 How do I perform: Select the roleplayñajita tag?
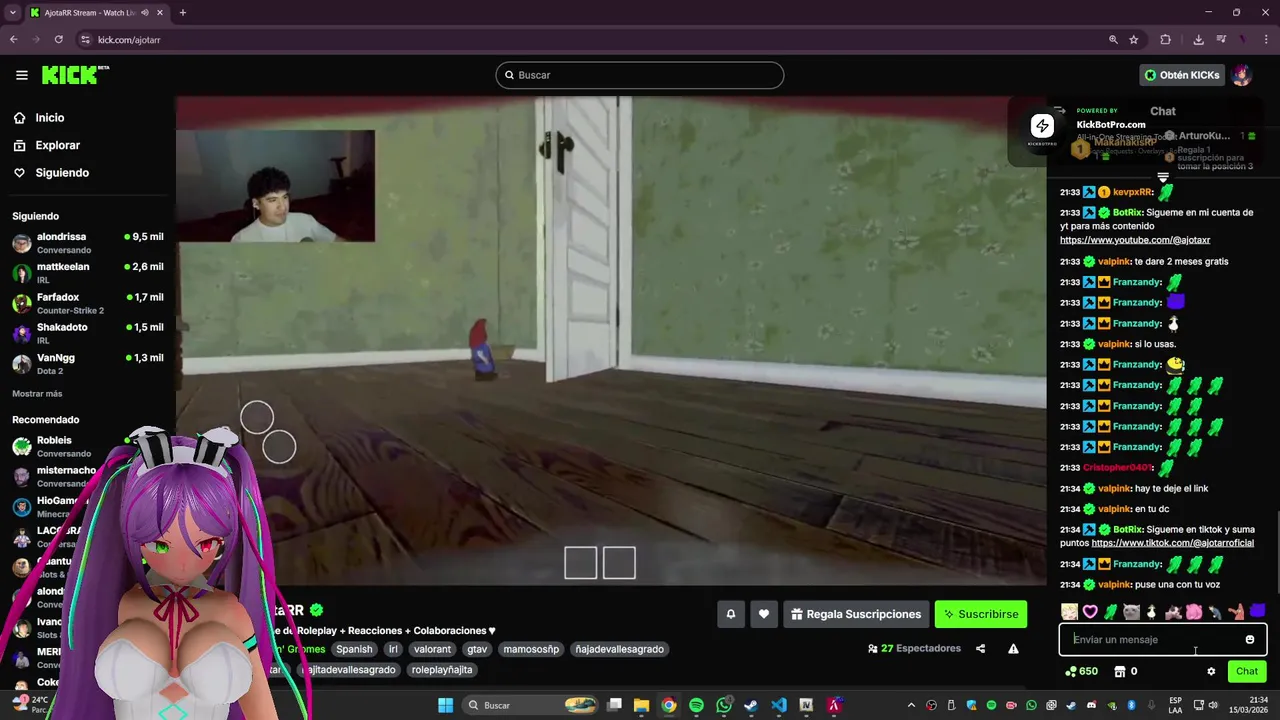pos(441,670)
